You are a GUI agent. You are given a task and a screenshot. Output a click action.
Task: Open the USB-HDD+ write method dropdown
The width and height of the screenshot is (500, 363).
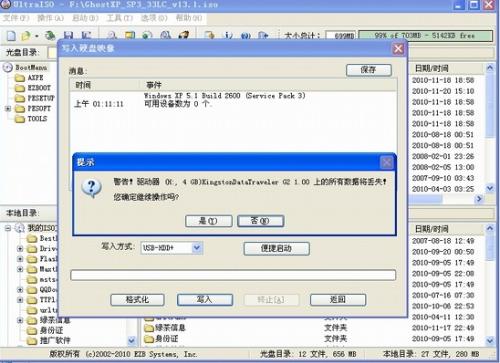(197, 248)
